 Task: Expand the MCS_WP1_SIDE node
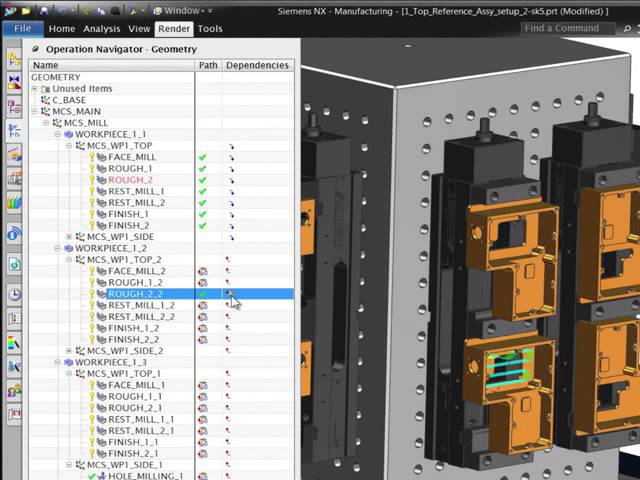coord(69,237)
